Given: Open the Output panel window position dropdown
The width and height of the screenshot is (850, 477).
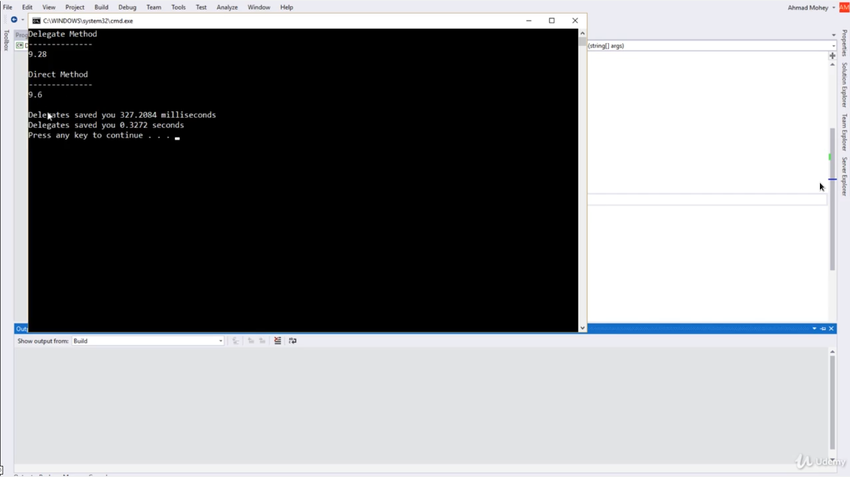Looking at the screenshot, I should [x=814, y=328].
